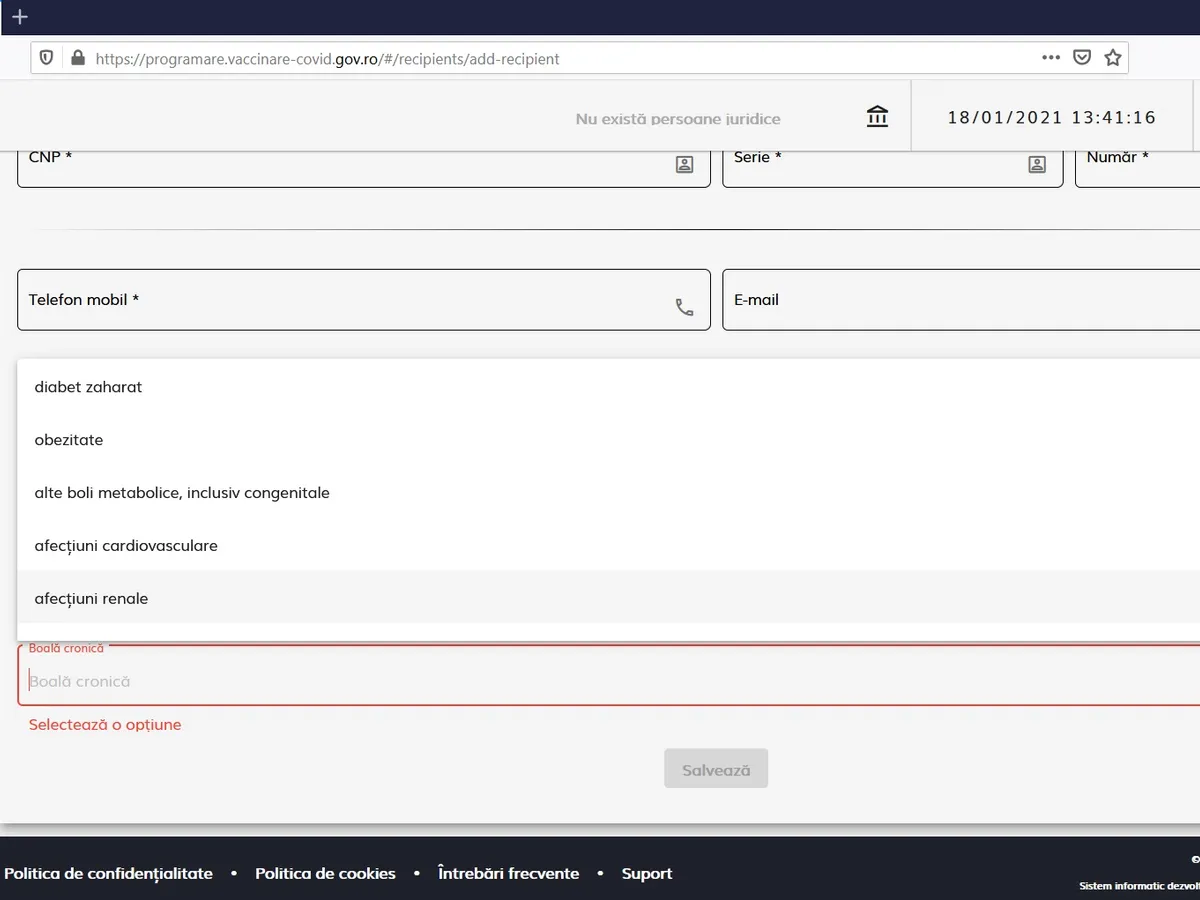Bookmark this page with star icon

click(1112, 58)
